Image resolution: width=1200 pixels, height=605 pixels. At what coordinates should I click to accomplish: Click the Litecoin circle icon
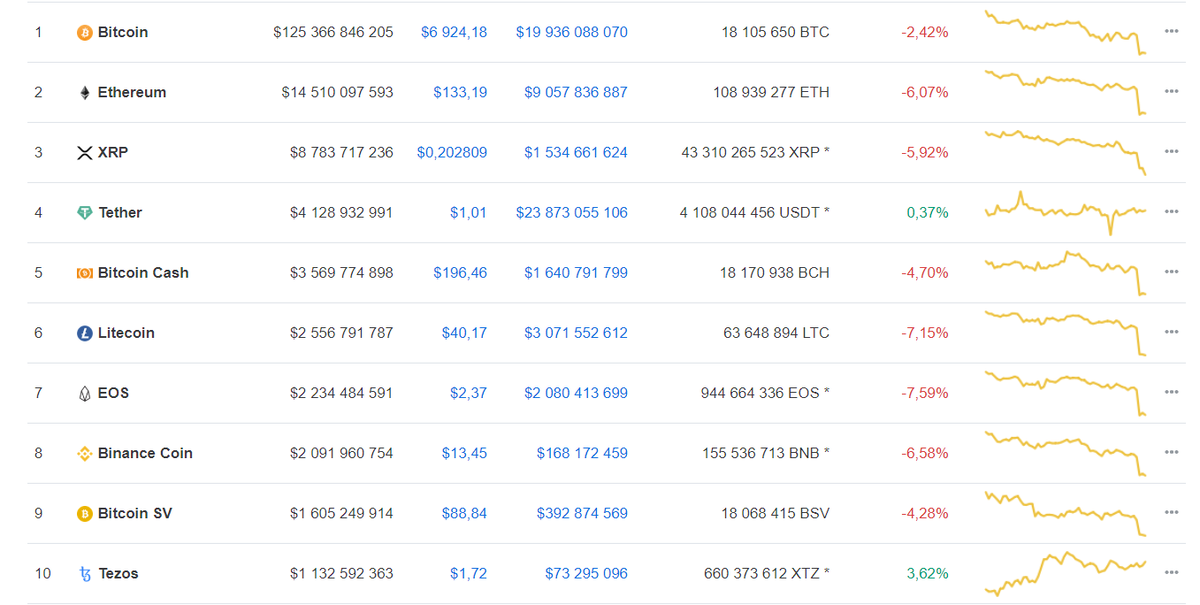point(84,332)
